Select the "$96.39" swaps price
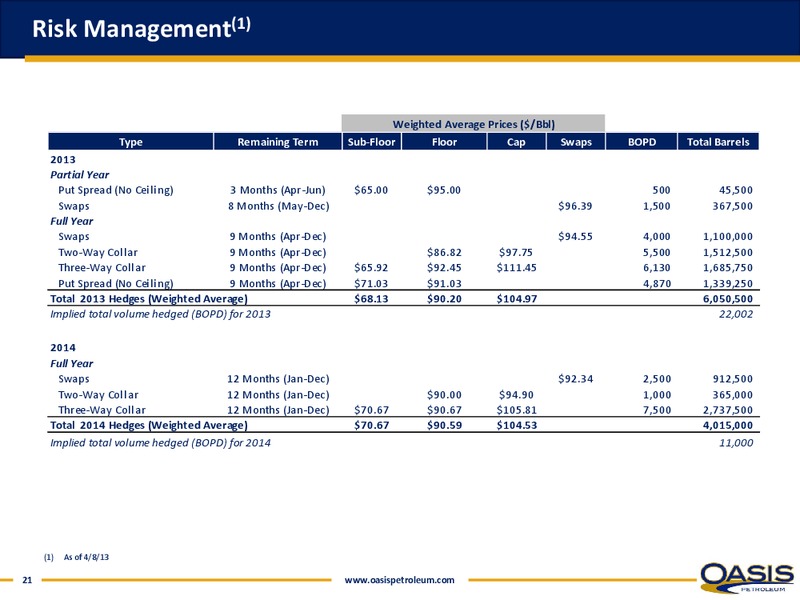This screenshot has height=600, width=800. 575,206
